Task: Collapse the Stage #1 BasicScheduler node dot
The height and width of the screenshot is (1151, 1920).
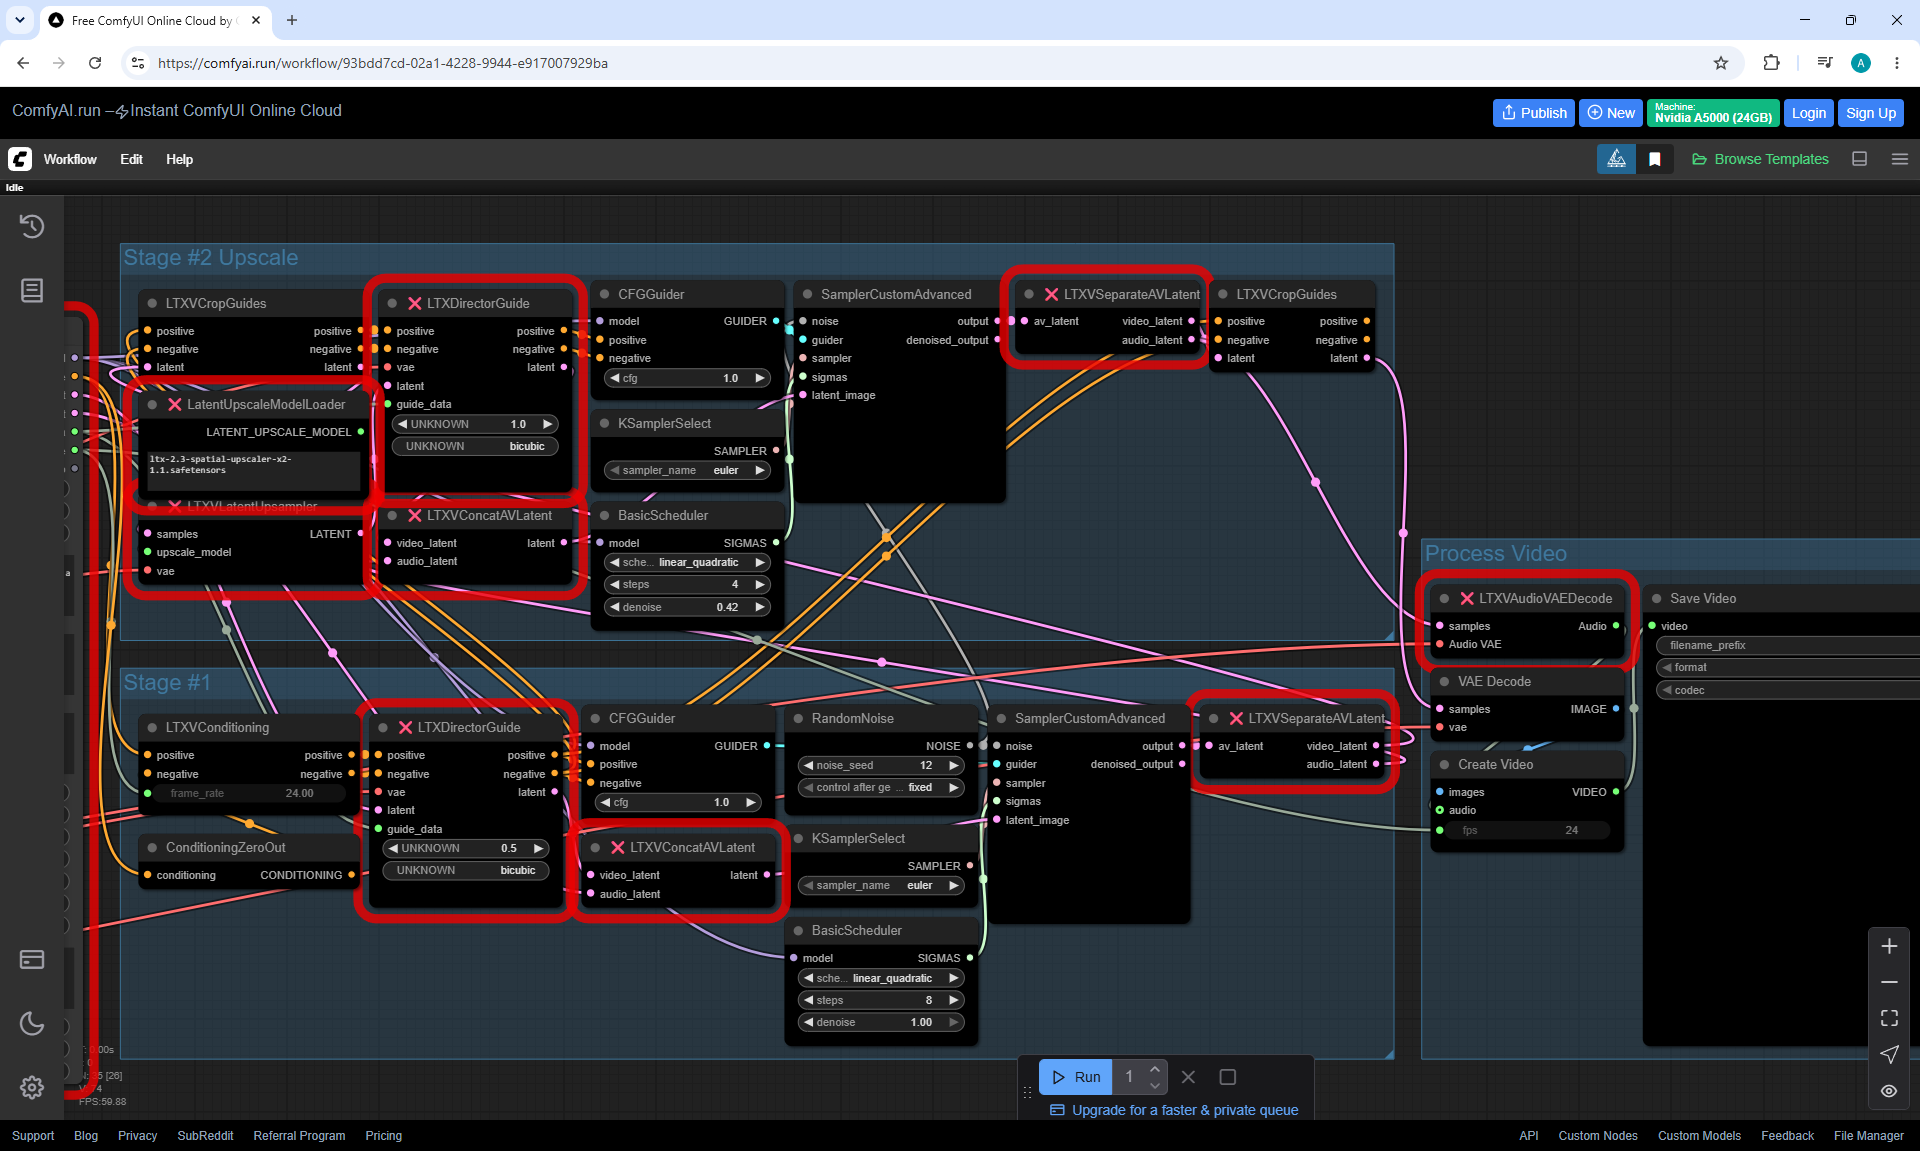Action: [798, 930]
